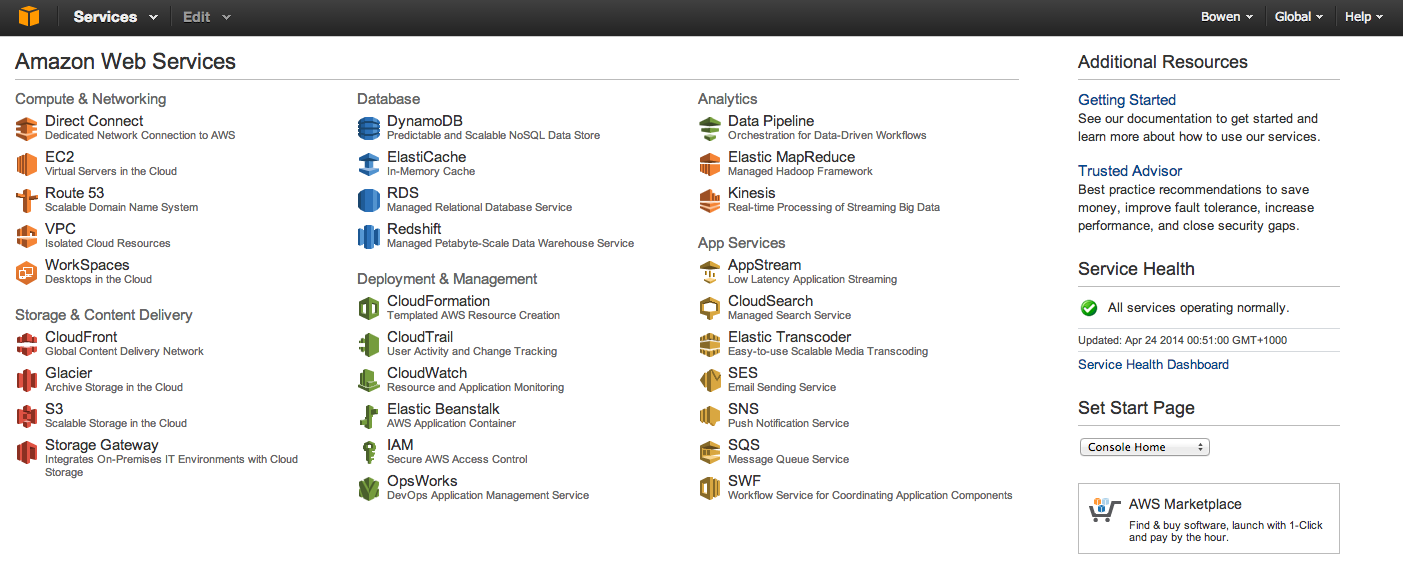Click the Redshift service icon
The width and height of the screenshot is (1403, 581).
coord(369,236)
